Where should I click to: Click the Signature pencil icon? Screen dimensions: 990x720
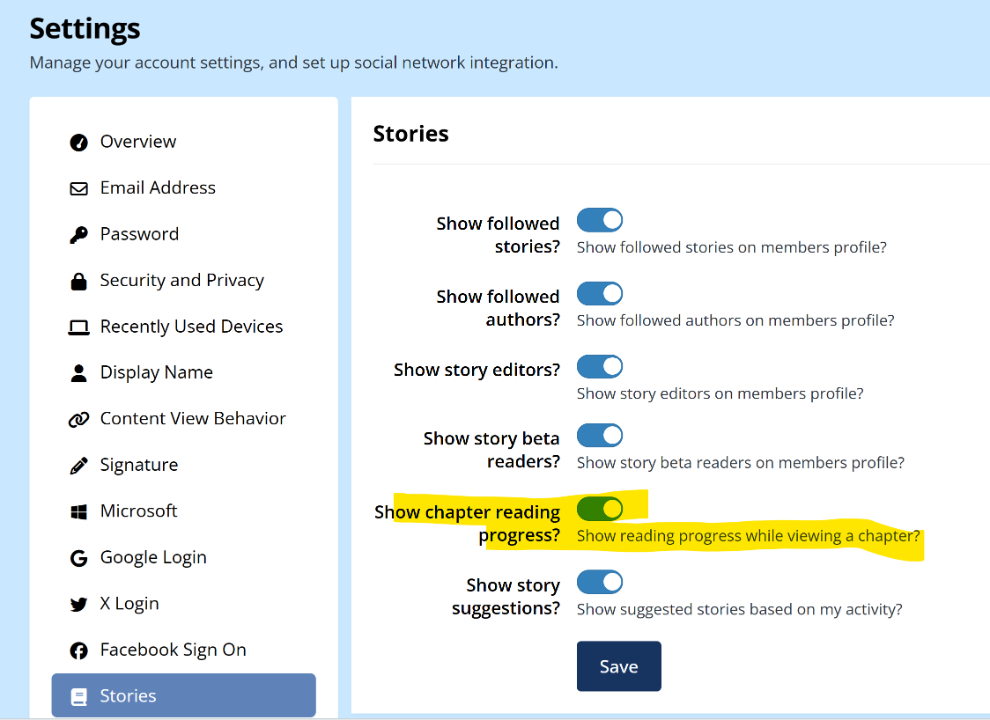78,466
